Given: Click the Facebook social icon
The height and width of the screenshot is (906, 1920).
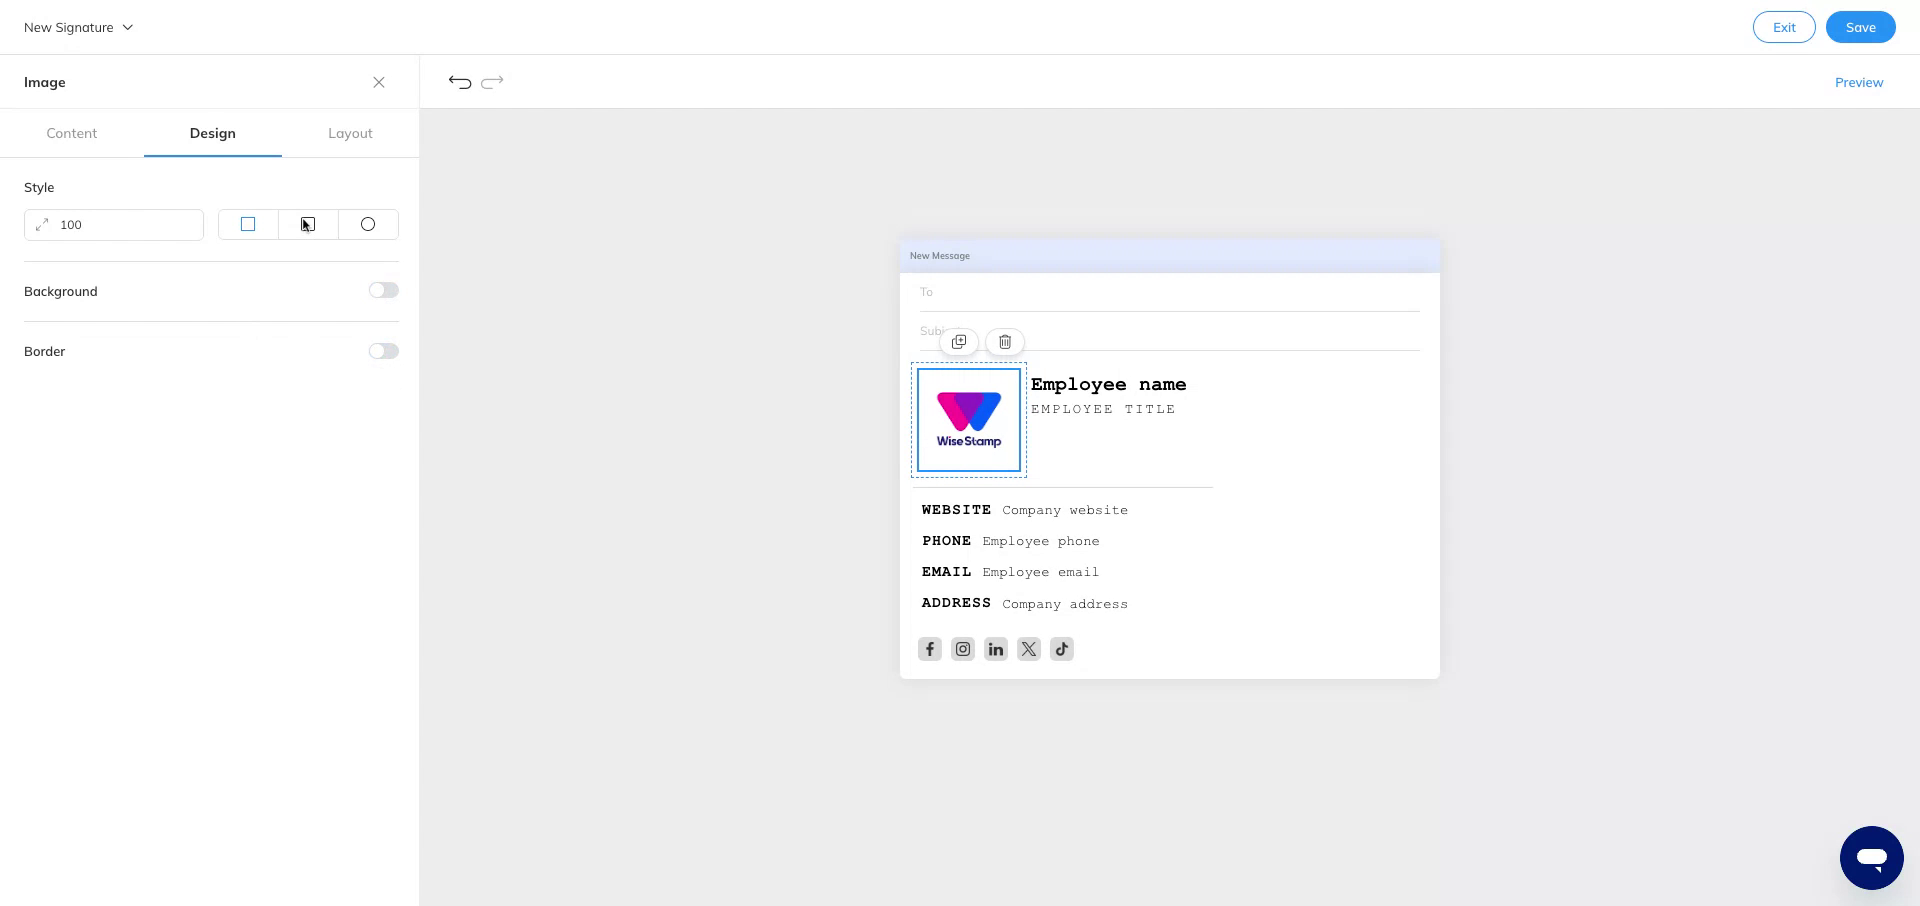Looking at the screenshot, I should point(929,648).
